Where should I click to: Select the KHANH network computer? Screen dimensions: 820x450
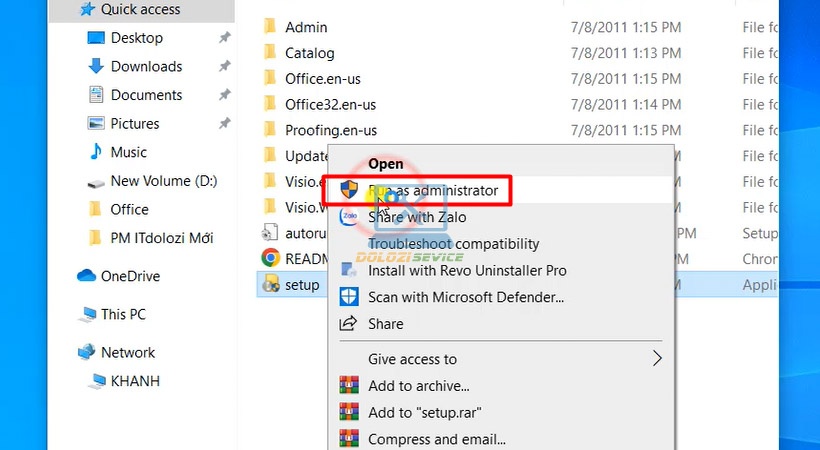(x=135, y=381)
